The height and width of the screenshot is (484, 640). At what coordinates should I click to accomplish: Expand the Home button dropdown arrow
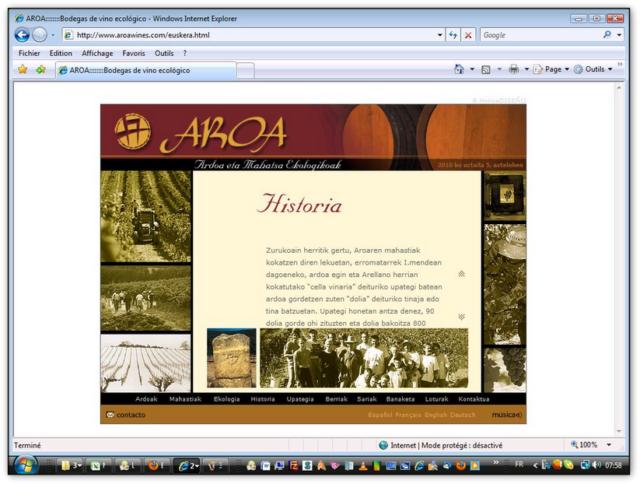tap(472, 69)
